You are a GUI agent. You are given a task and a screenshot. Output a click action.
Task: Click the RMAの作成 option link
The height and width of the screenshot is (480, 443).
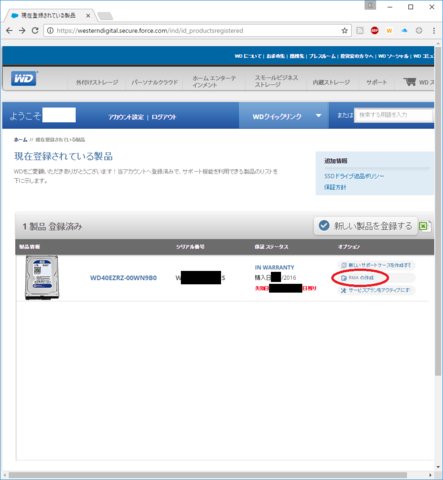point(358,278)
